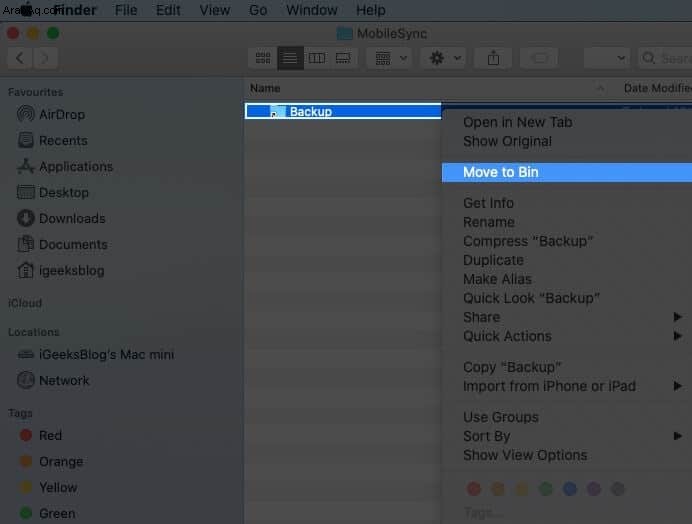692x524 pixels.
Task: Open Recents in the sidebar
Action: point(52,140)
